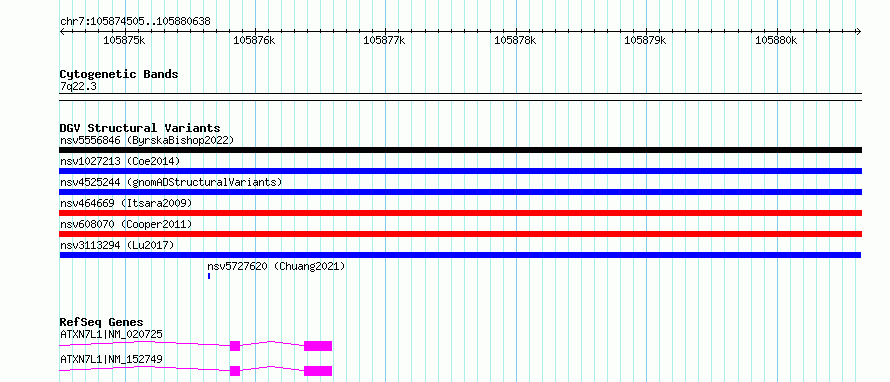The image size is (890, 382).
Task: Click the left arrowhead of the ruler
Action: coord(62,31)
